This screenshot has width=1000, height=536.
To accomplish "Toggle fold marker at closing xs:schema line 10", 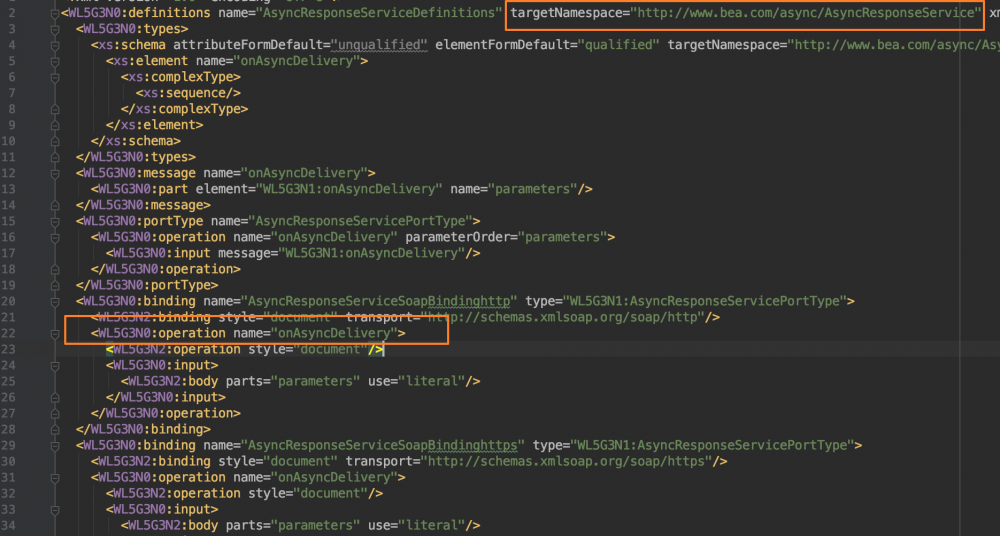I will coord(55,140).
